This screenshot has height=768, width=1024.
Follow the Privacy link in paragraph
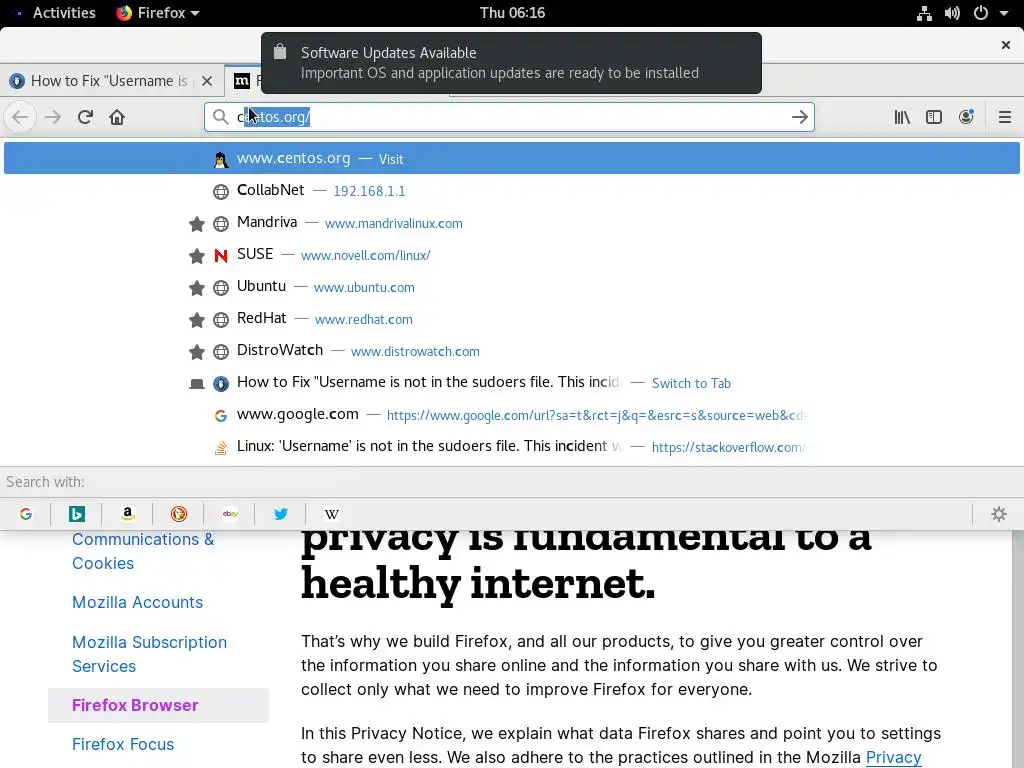tap(893, 758)
